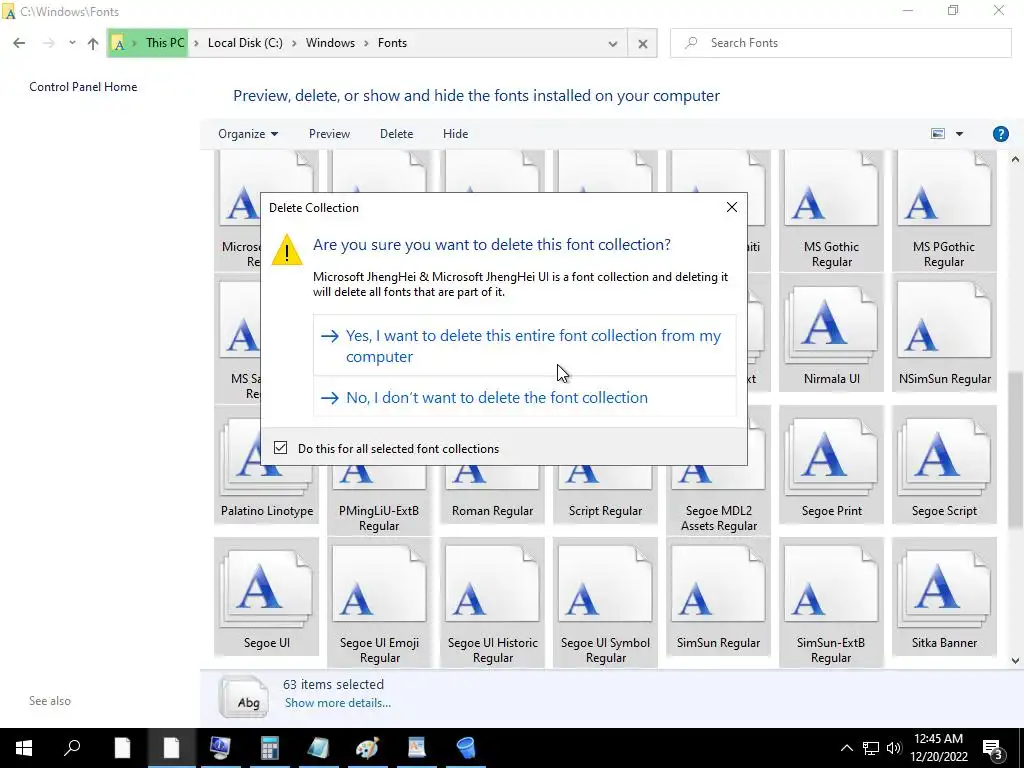The height and width of the screenshot is (768, 1024).
Task: Open the Organize dropdown menu
Action: click(248, 134)
